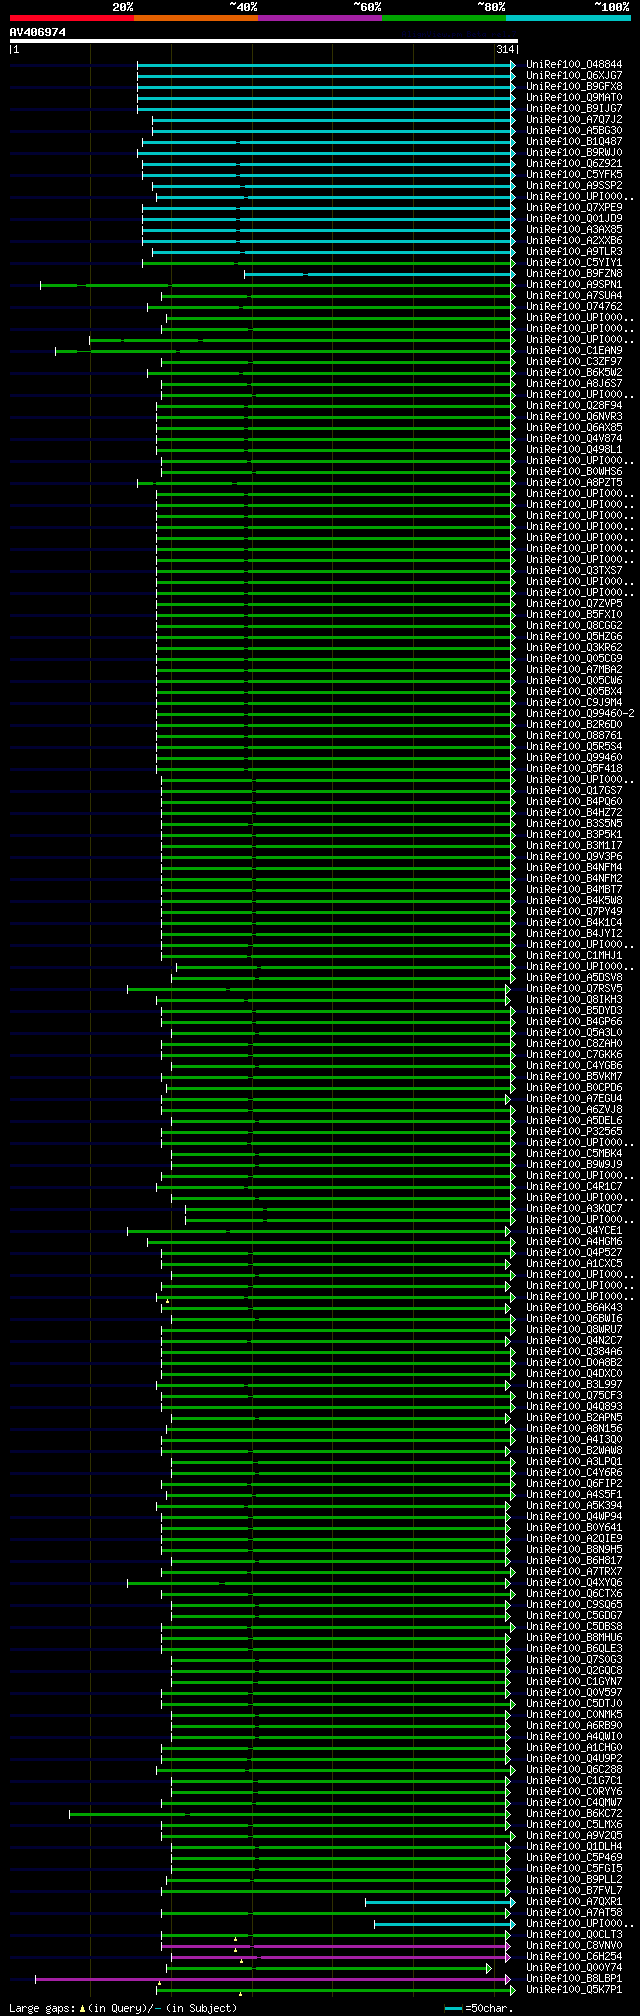Select hit label UniRef100_A3AX85
The width and height of the screenshot is (640, 2016).
[x=574, y=229]
